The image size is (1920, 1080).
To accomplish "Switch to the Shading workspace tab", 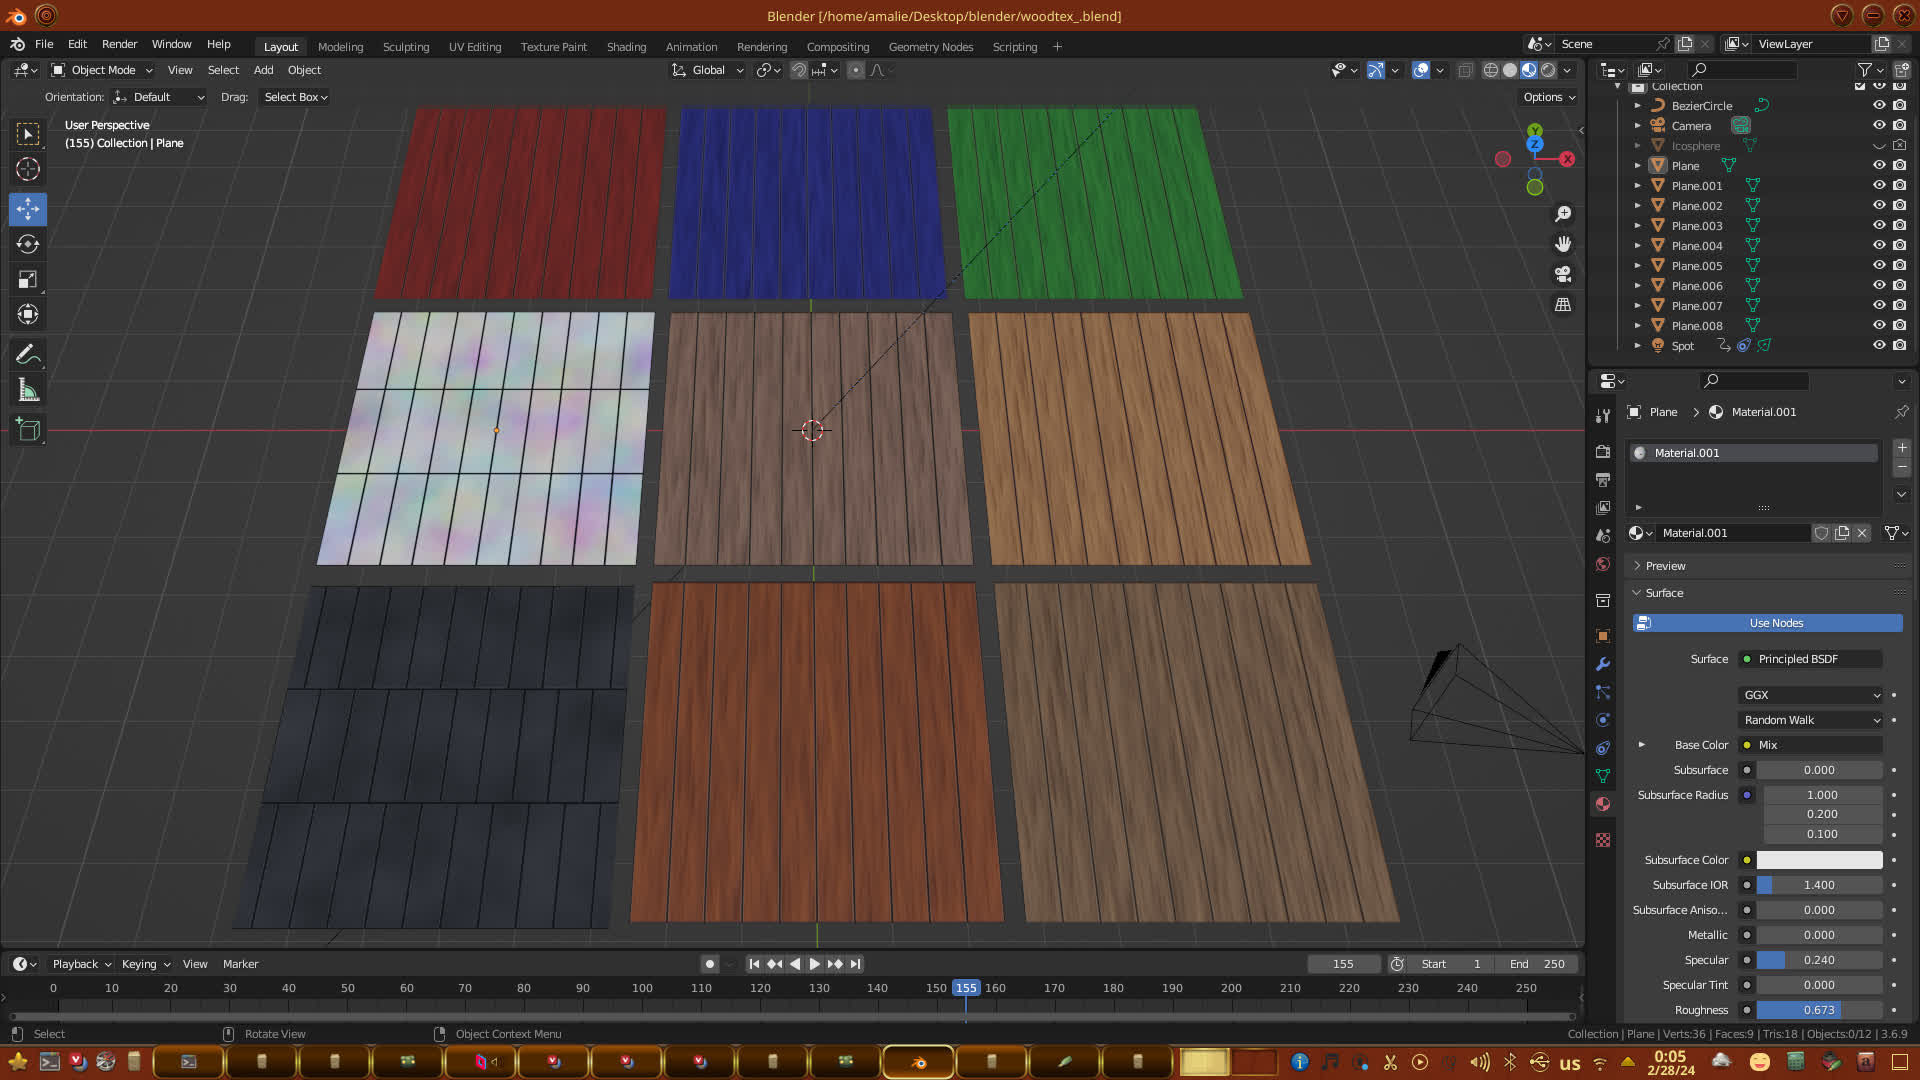I will click(x=626, y=47).
